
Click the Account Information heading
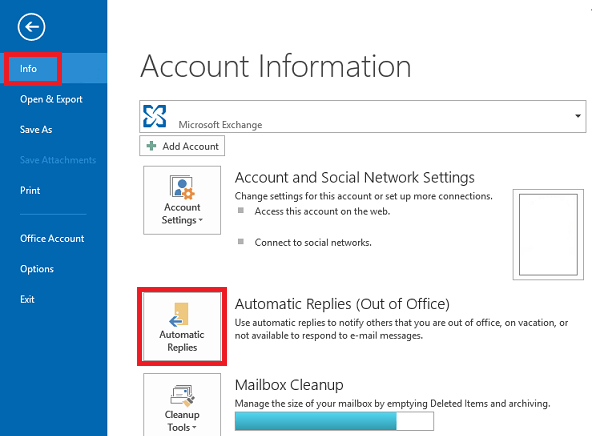point(276,66)
